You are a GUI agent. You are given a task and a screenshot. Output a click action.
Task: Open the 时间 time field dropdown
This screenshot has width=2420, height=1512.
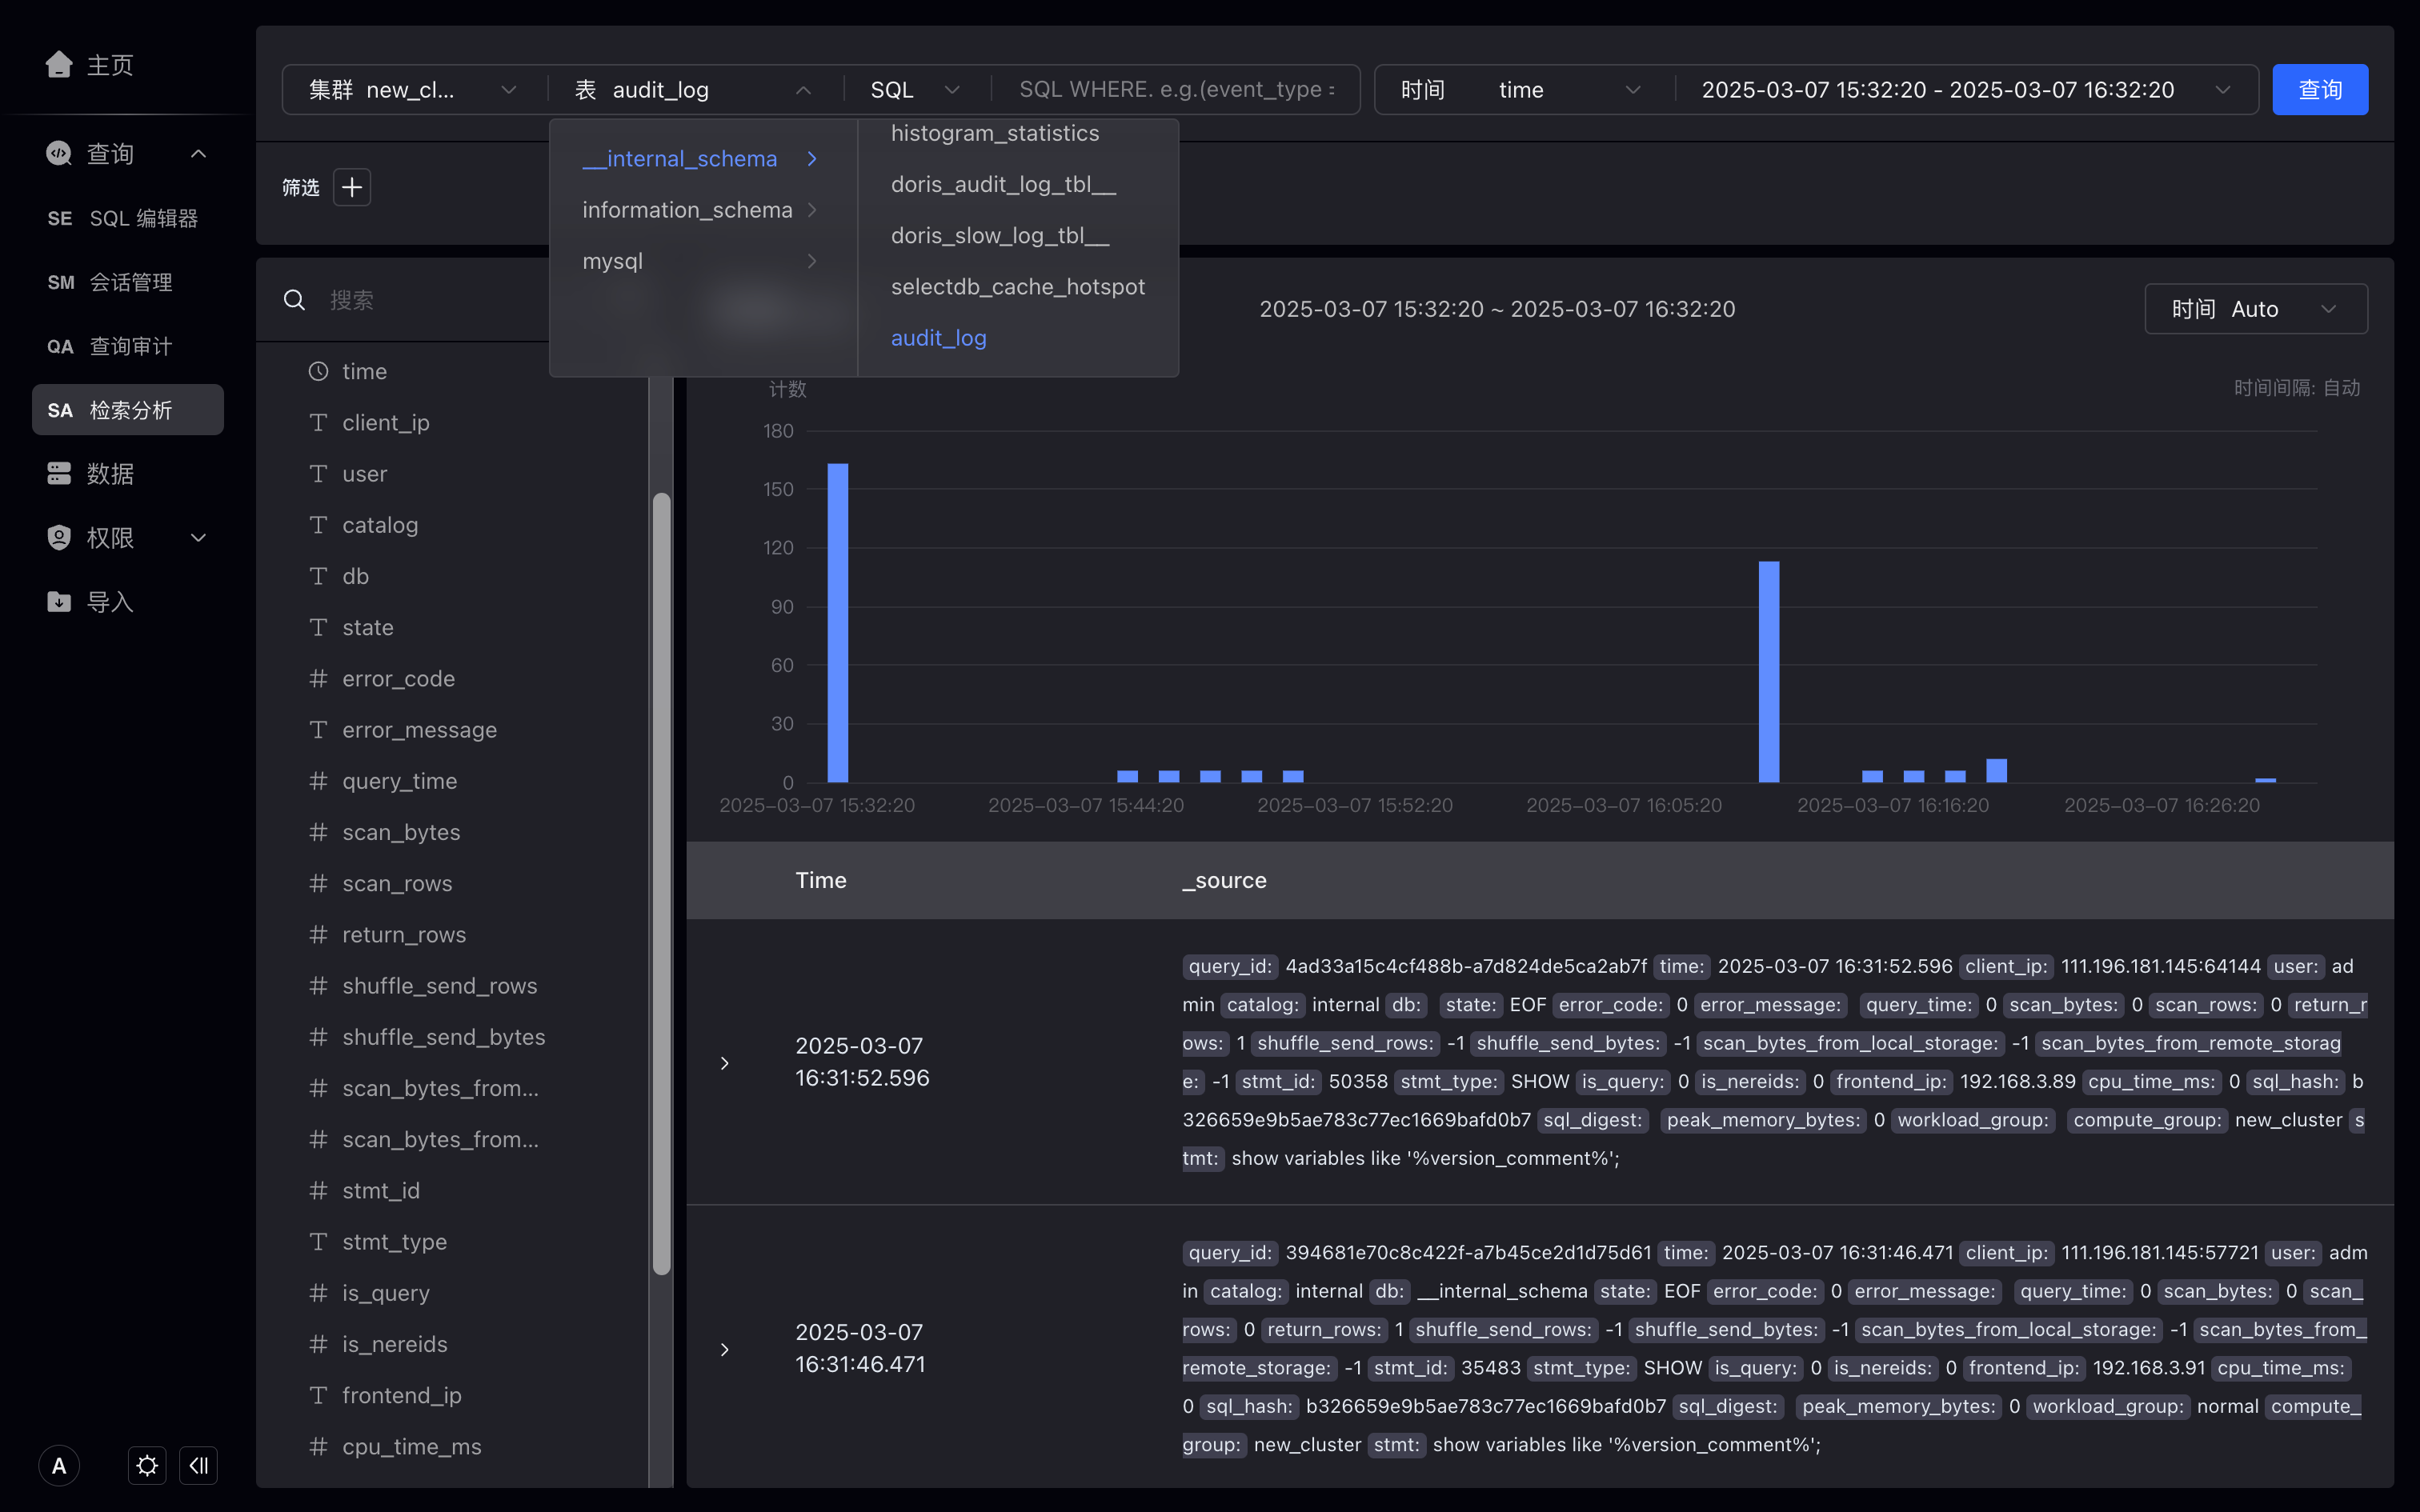point(1524,90)
